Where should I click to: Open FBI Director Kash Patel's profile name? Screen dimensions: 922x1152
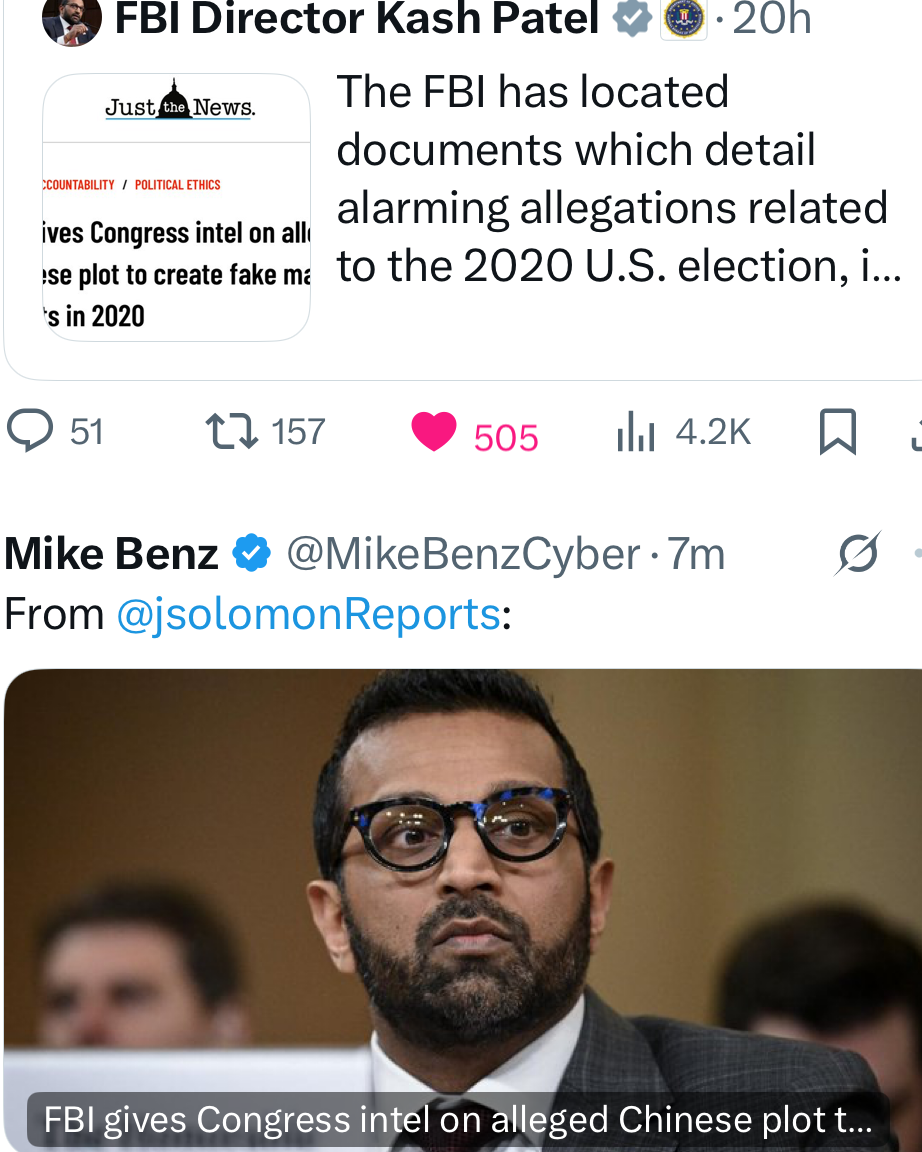tap(357, 18)
